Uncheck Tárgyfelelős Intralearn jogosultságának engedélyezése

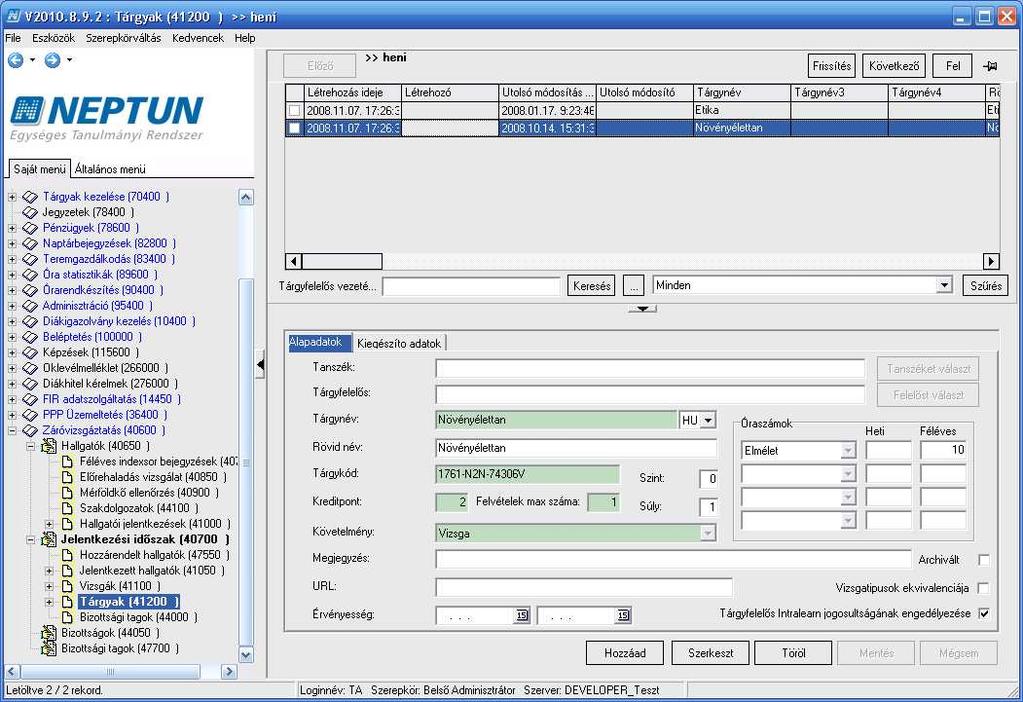pos(984,613)
